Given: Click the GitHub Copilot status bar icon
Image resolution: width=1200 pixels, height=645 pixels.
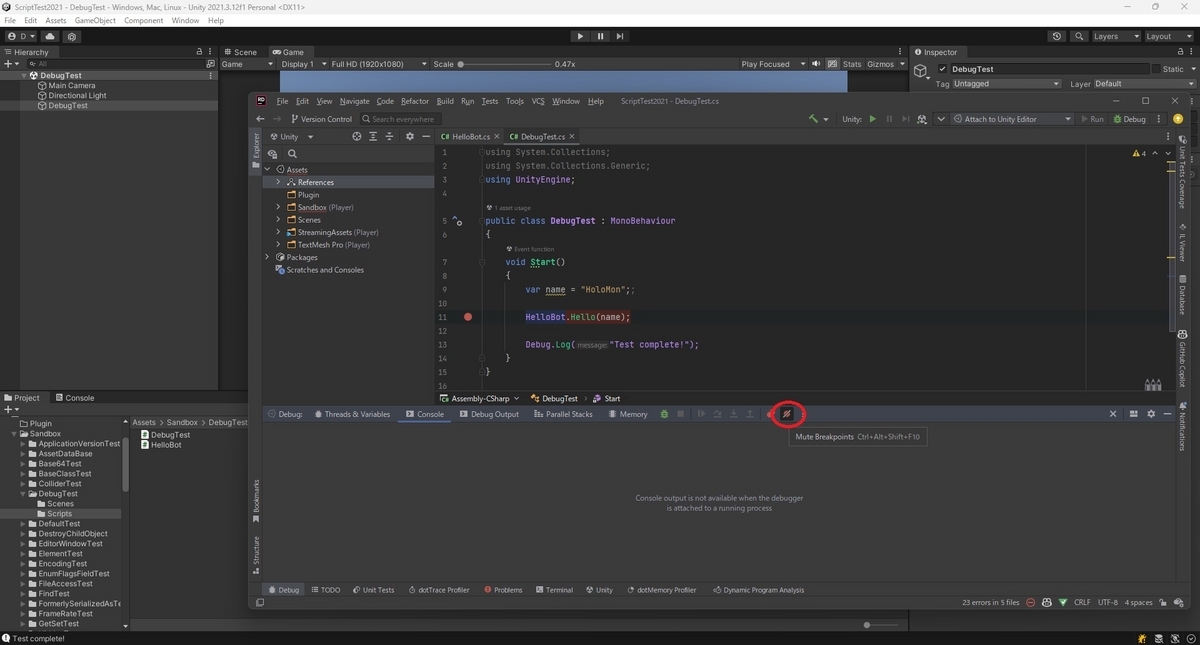Looking at the screenshot, I should tap(1046, 603).
